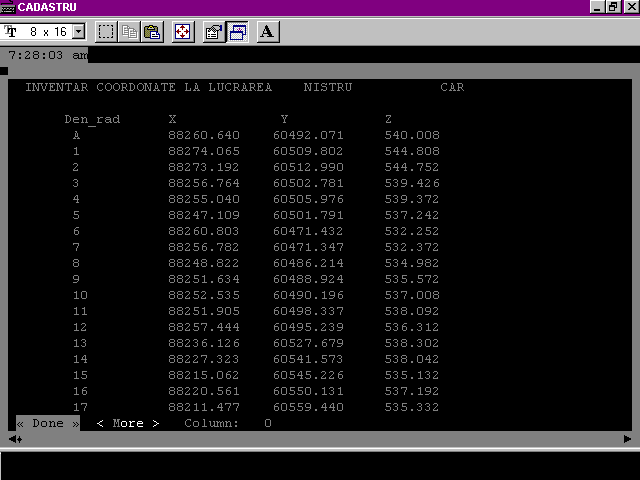The height and width of the screenshot is (480, 640).
Task: Click the Copy toolbar icon
Action: click(x=129, y=32)
